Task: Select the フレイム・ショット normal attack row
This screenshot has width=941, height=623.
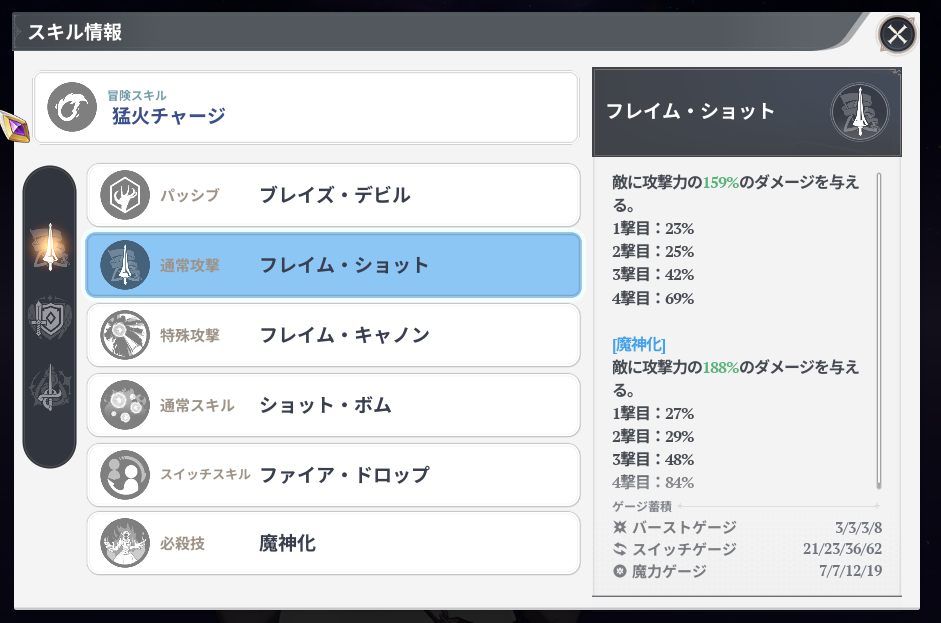Action: [x=333, y=265]
